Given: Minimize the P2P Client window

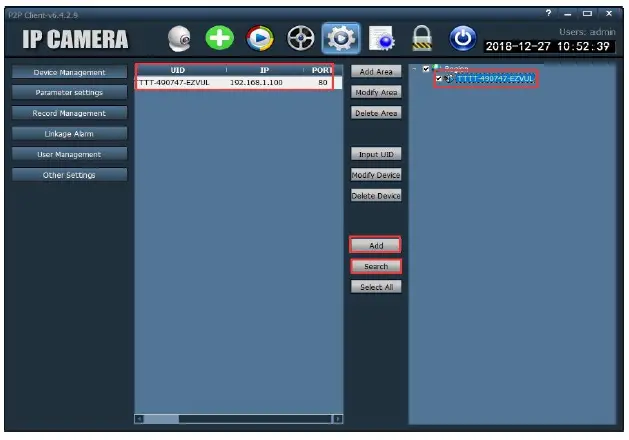Looking at the screenshot, I should 567,14.
